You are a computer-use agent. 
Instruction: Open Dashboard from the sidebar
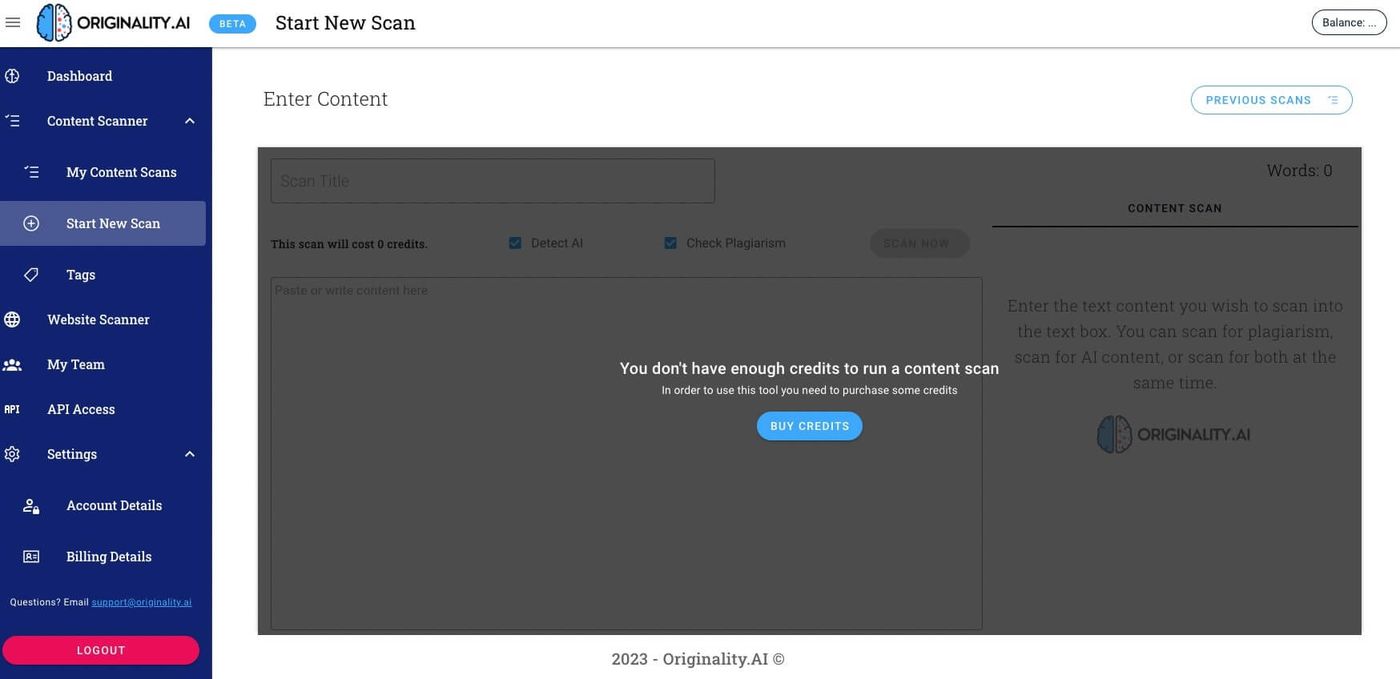80,76
